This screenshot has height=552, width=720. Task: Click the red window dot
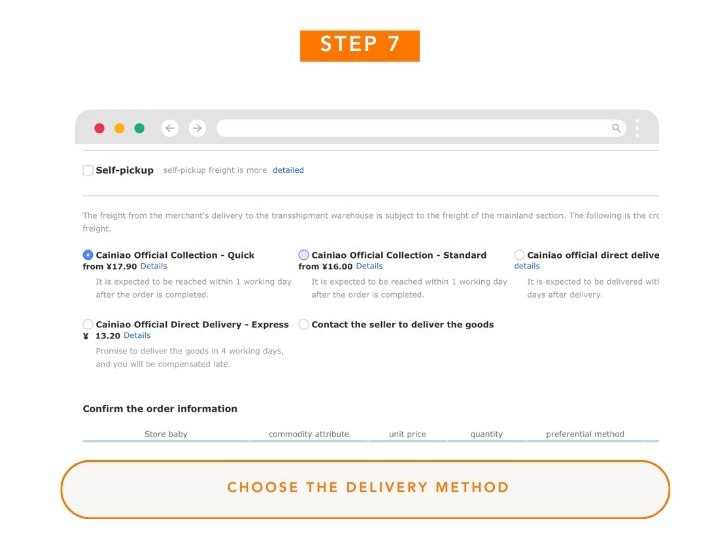point(99,128)
